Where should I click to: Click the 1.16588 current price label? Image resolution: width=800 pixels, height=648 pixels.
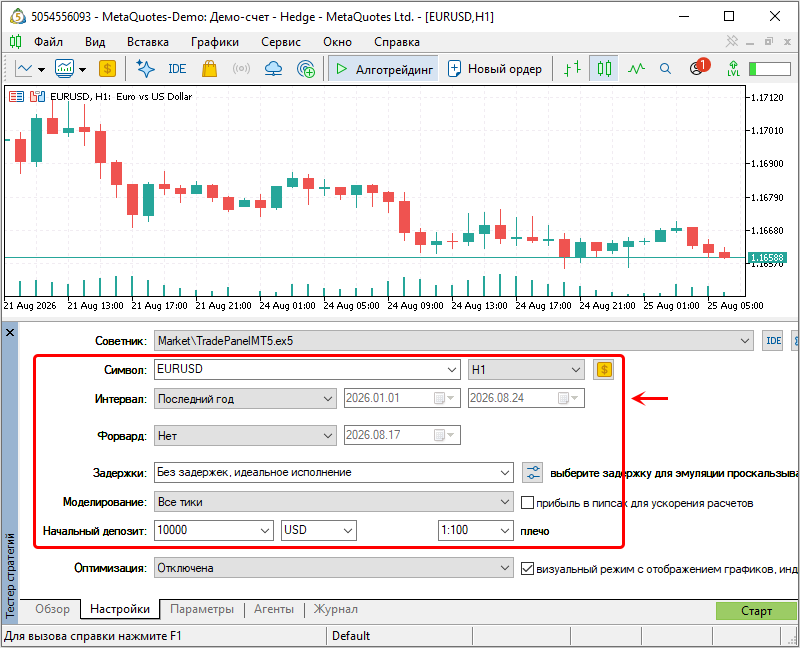(x=766, y=258)
